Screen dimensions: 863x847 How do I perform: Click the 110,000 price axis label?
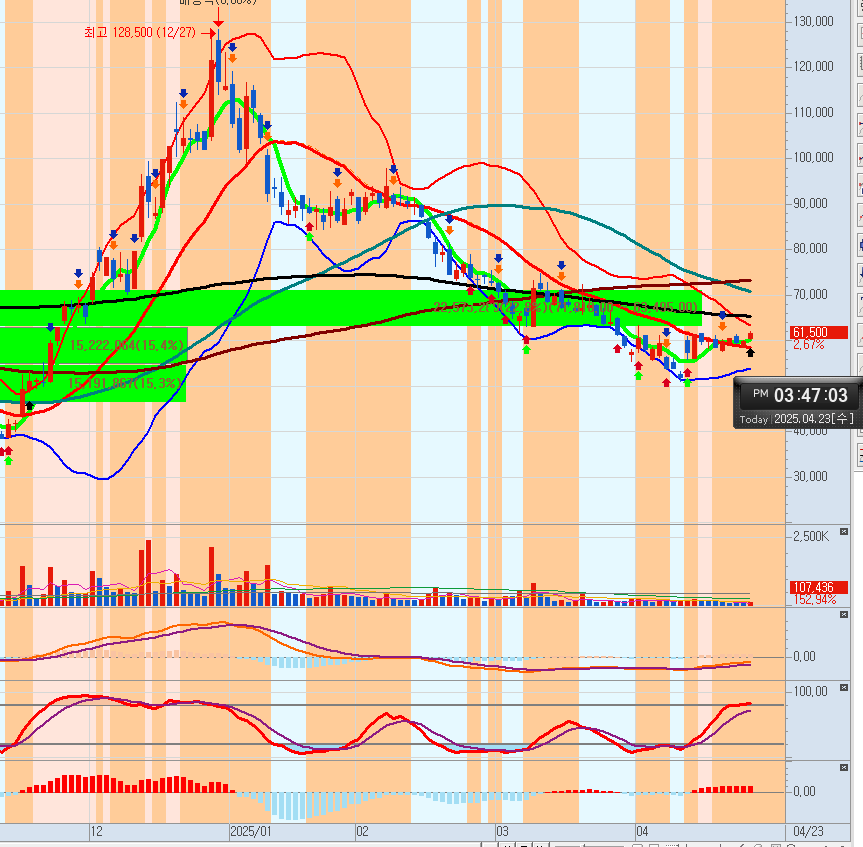tap(813, 112)
